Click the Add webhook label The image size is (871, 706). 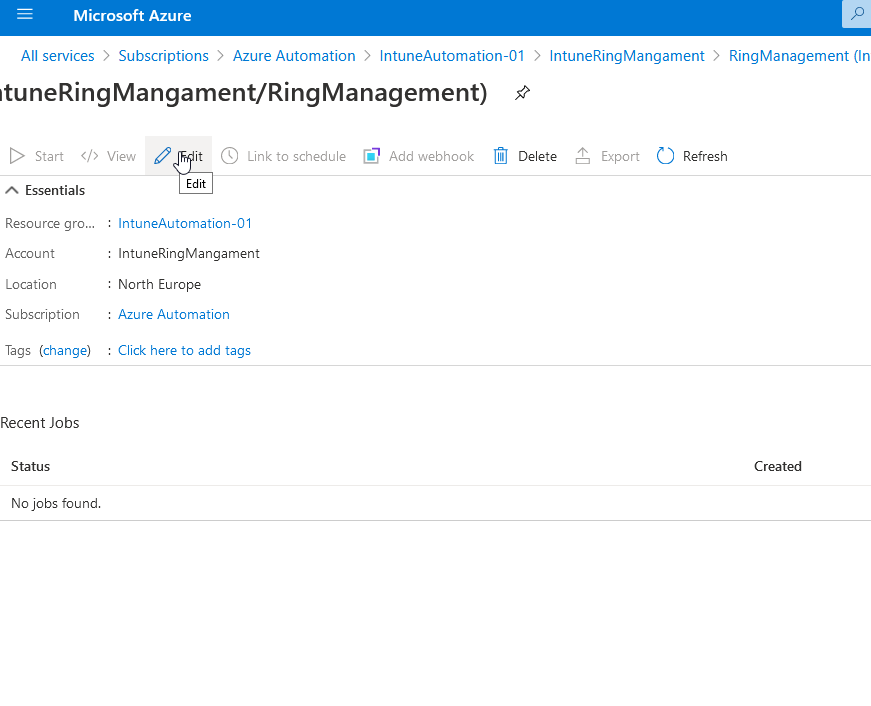pyautogui.click(x=432, y=157)
